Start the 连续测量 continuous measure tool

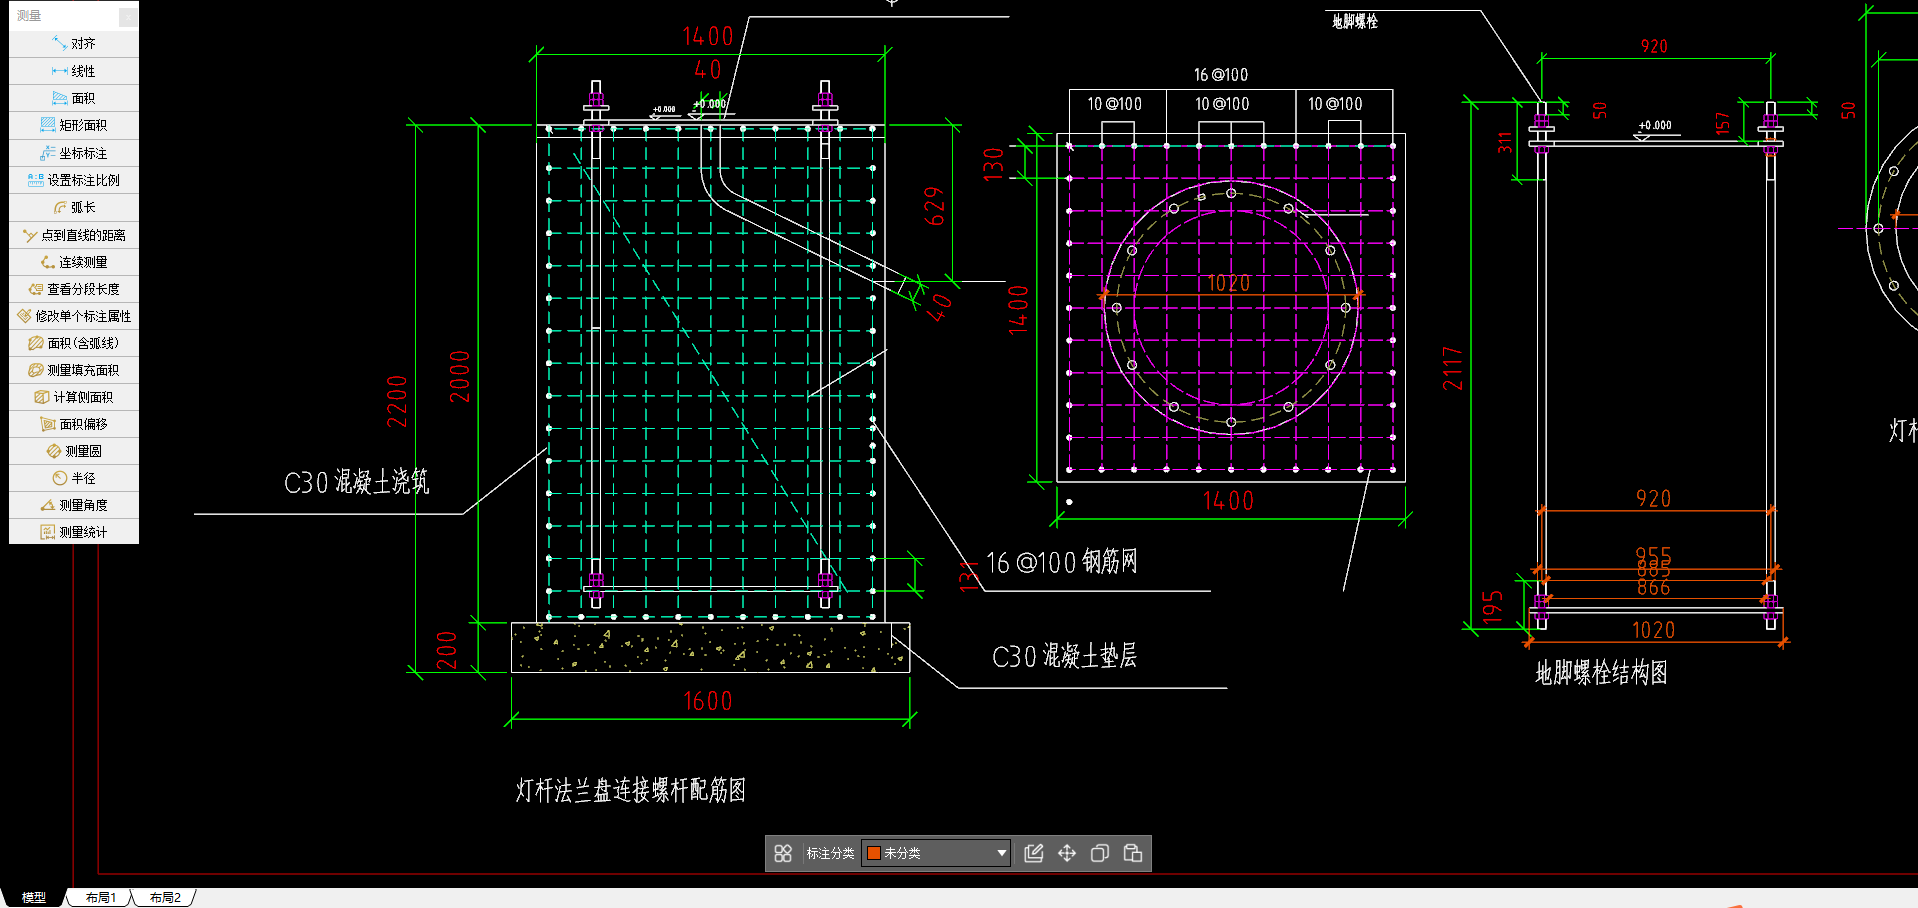click(74, 262)
